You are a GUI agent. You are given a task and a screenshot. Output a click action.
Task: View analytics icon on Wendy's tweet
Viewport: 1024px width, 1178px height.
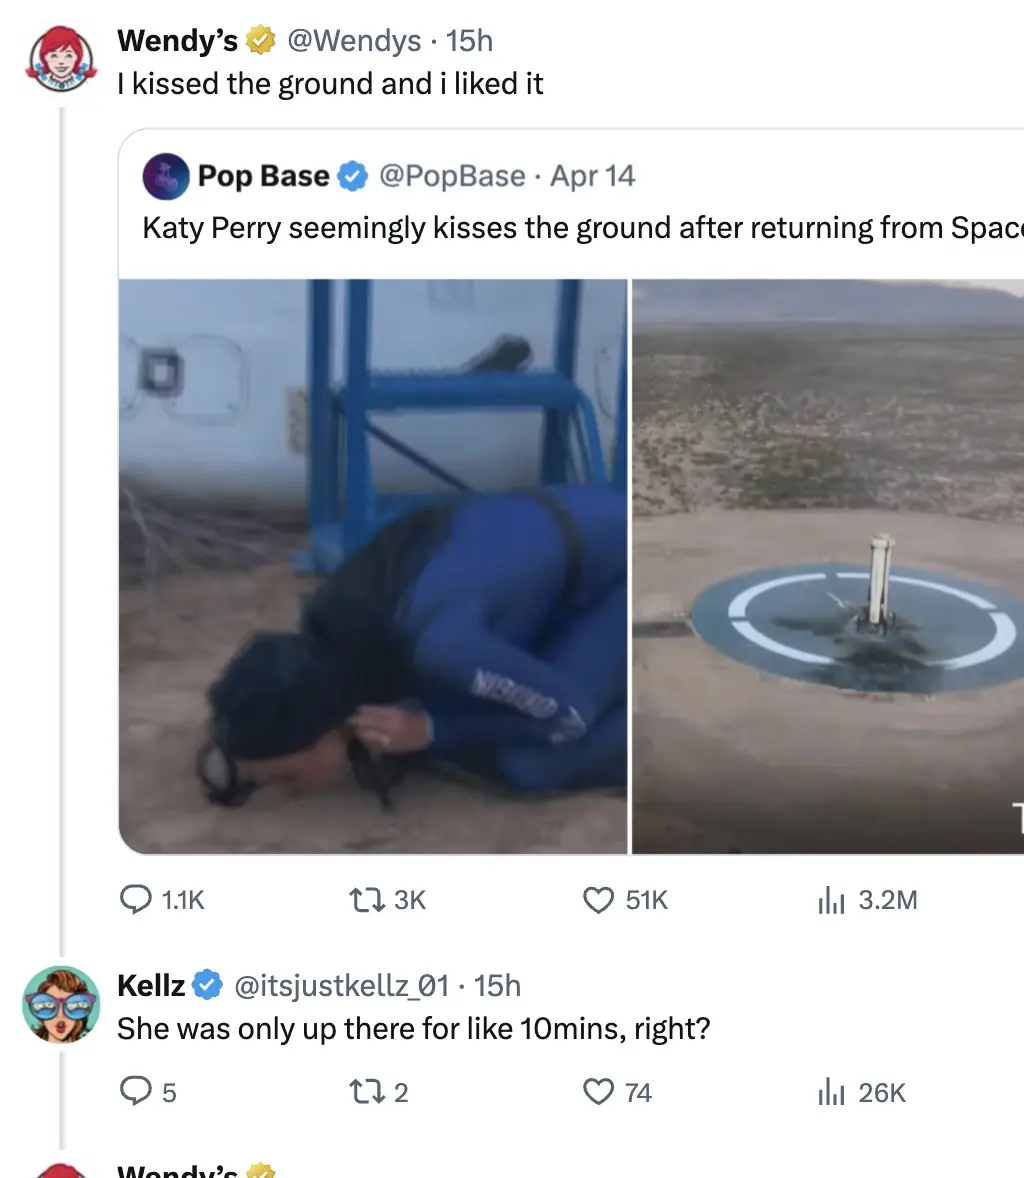click(831, 901)
